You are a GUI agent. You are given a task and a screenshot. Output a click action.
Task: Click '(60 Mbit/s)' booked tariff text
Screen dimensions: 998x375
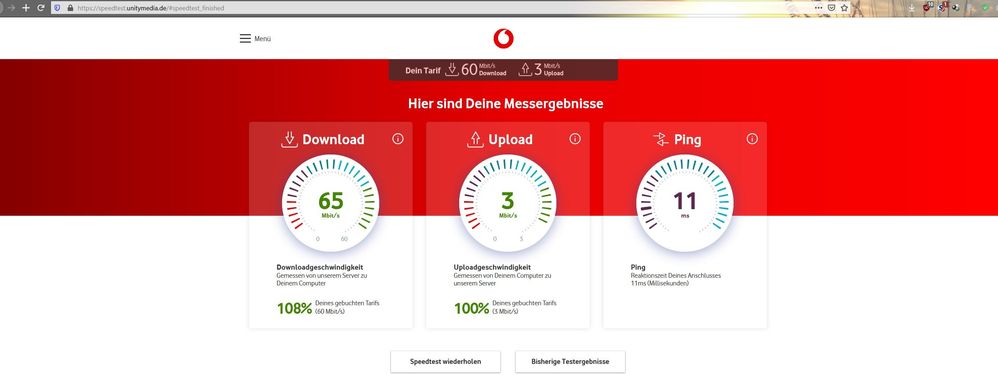(329, 312)
